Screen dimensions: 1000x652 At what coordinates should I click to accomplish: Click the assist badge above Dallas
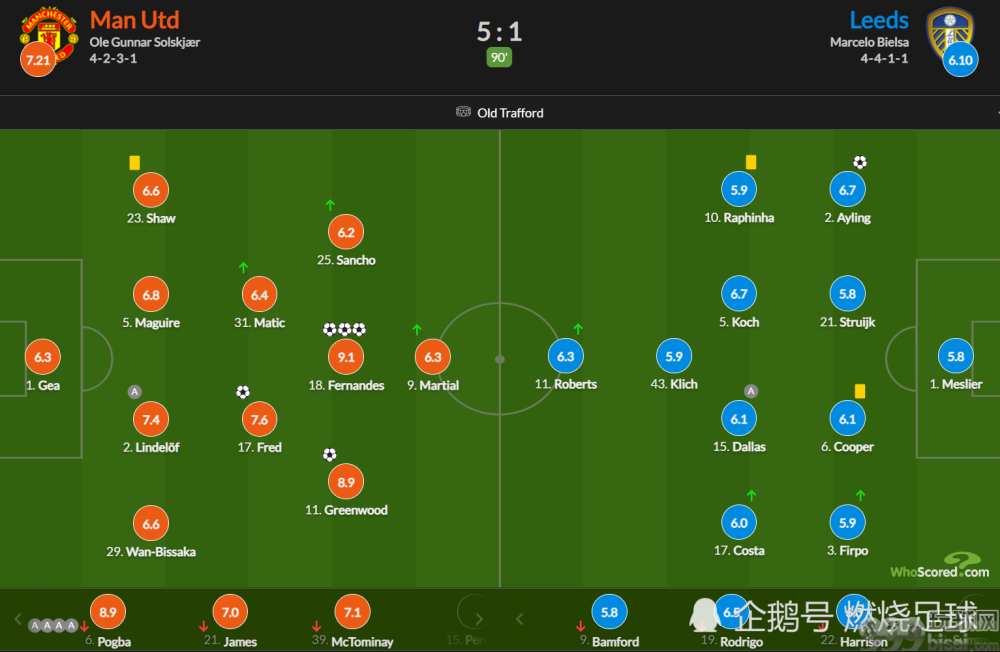(751, 391)
